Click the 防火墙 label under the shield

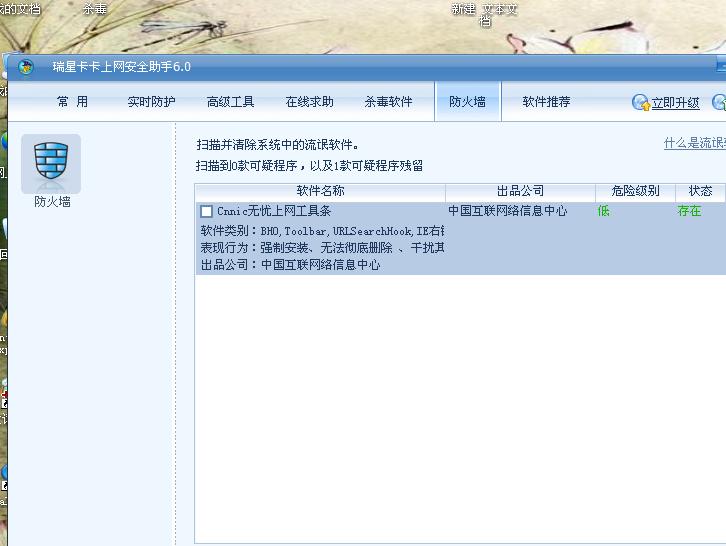[x=52, y=202]
